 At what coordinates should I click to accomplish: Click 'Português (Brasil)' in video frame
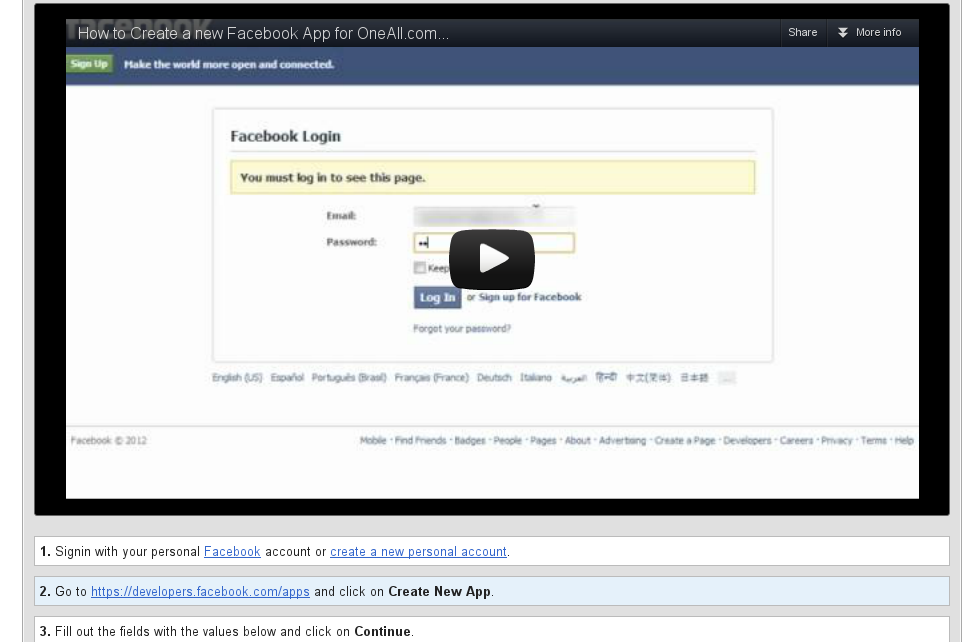pos(349,378)
